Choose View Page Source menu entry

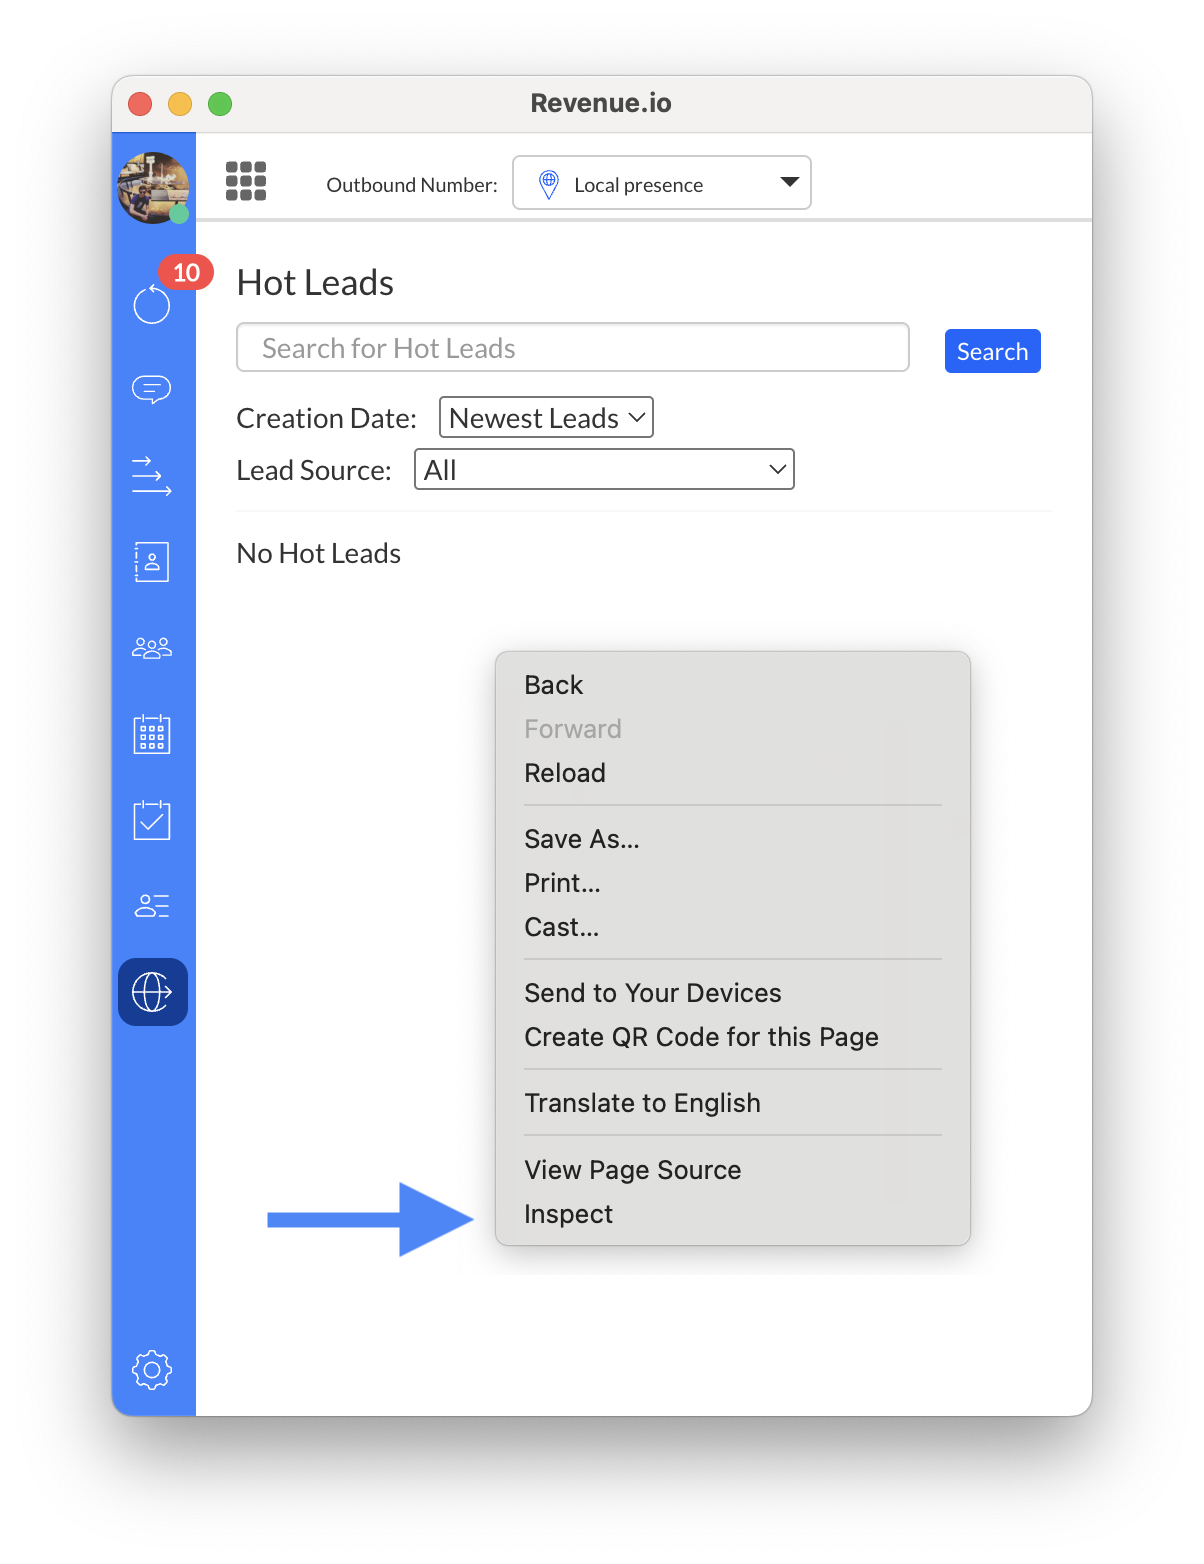coord(632,1170)
